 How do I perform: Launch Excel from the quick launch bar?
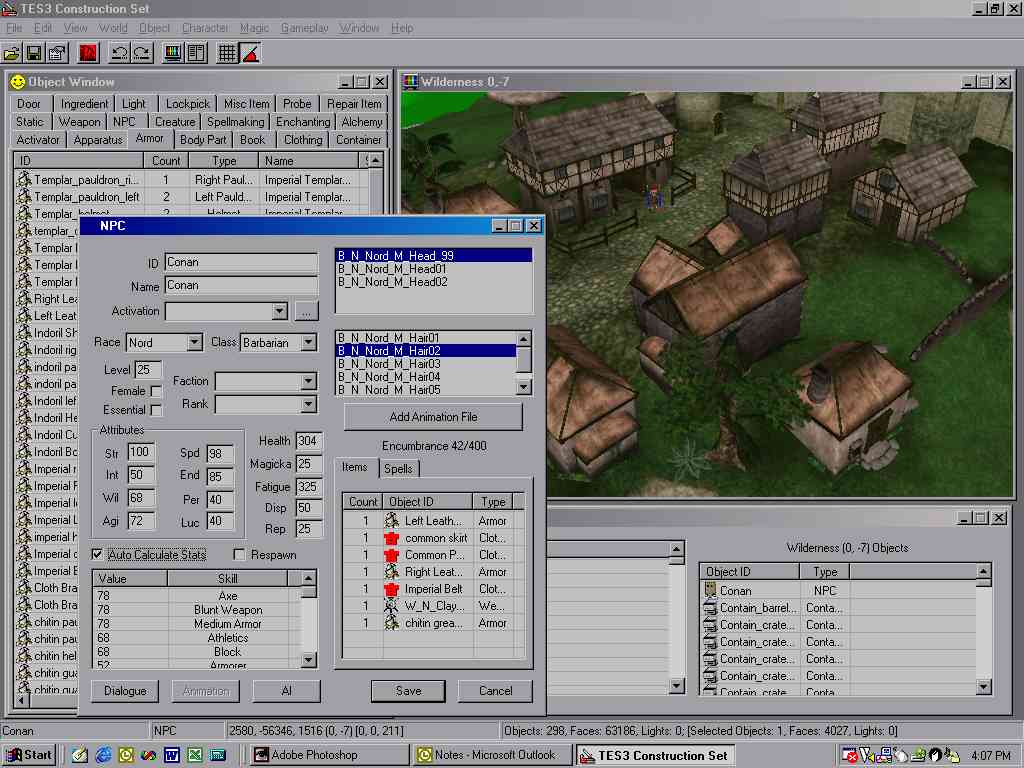point(195,755)
